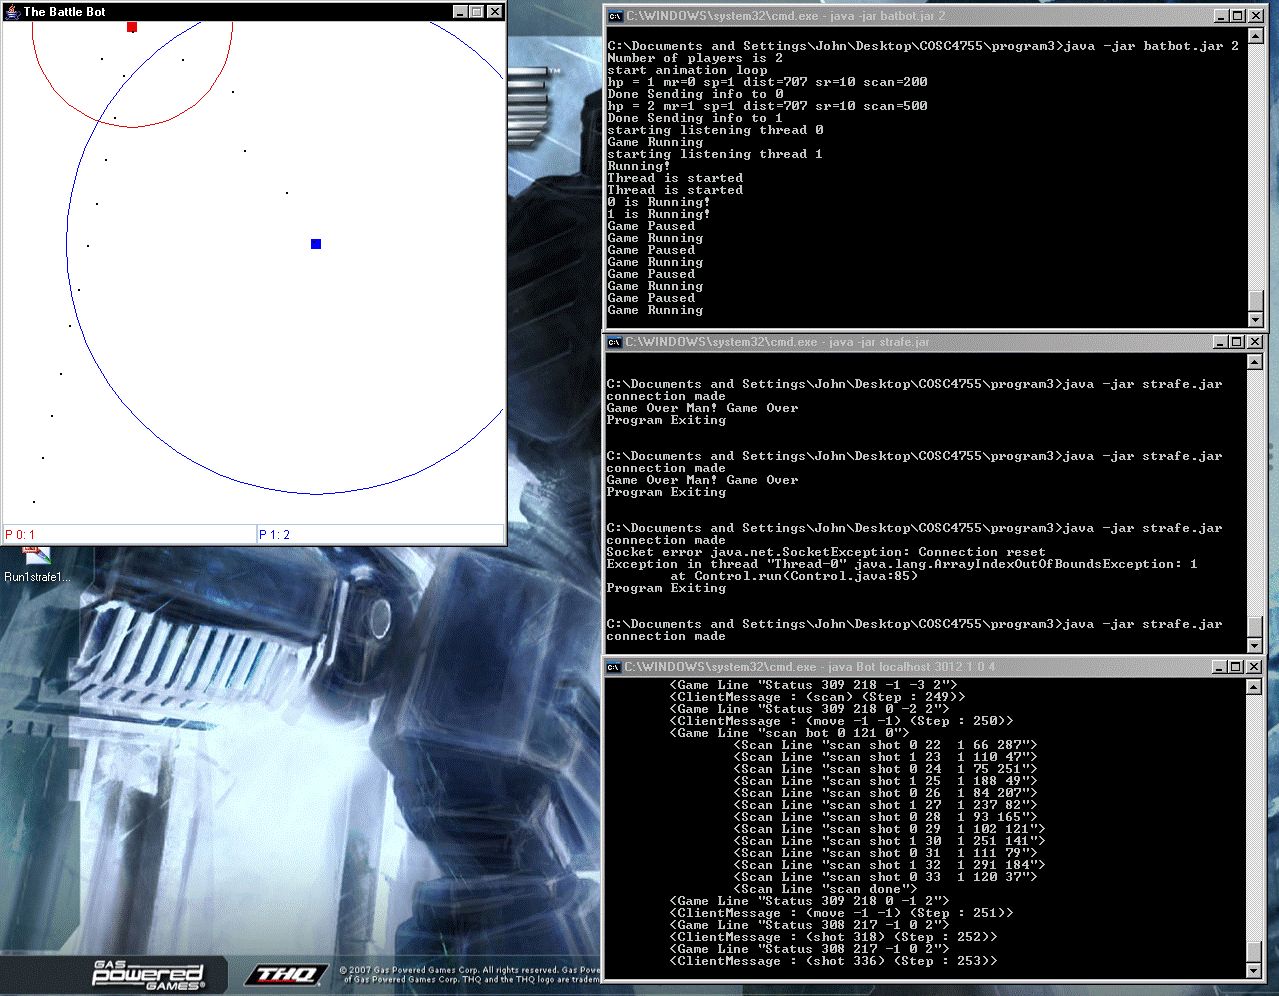
Task: Click the scrollbar thumb in Bot localhost window
Action: coord(1255,951)
